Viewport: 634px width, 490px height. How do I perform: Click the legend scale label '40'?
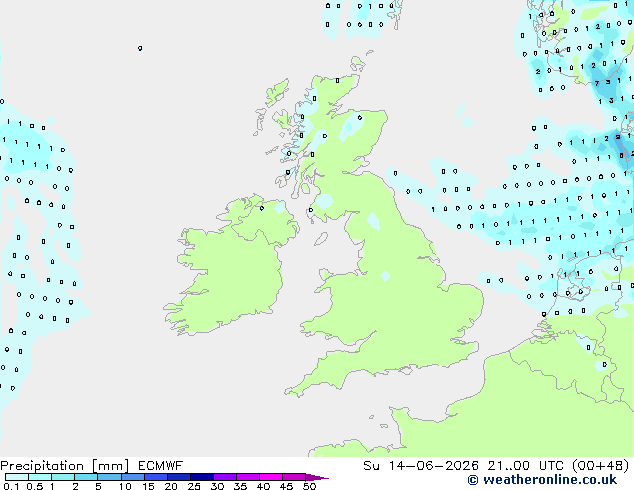(x=264, y=486)
